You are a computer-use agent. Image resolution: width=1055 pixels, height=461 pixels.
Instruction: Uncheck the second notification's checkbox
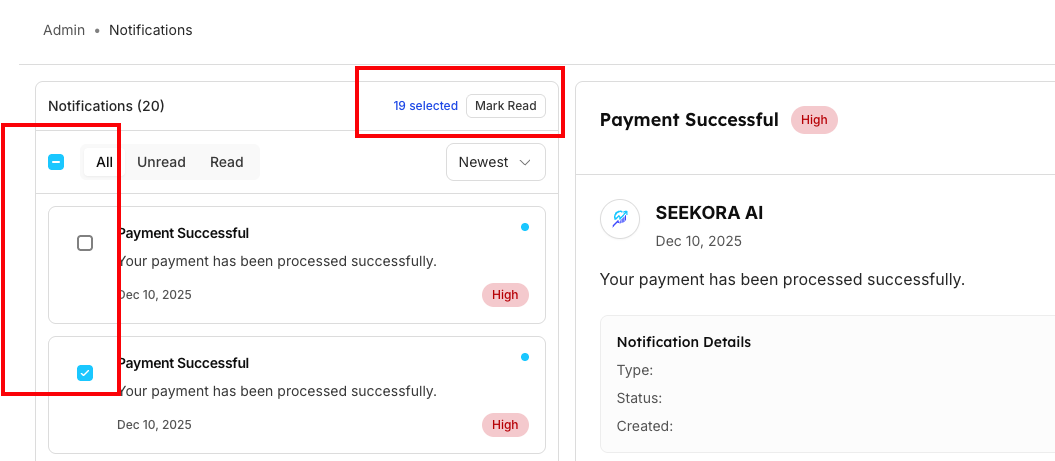85,373
